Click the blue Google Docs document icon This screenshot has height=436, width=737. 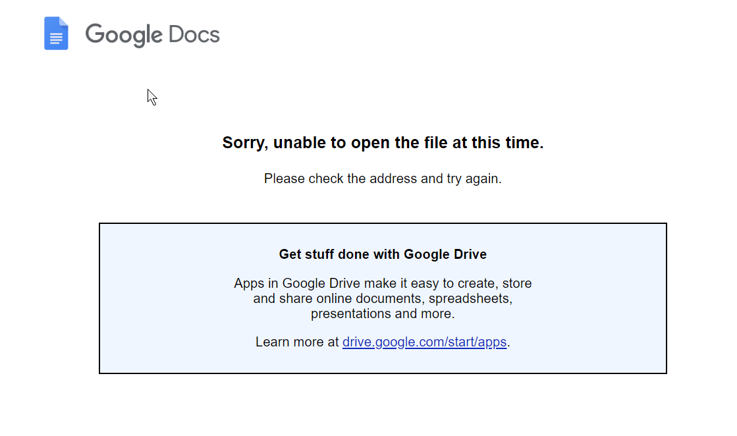56,34
